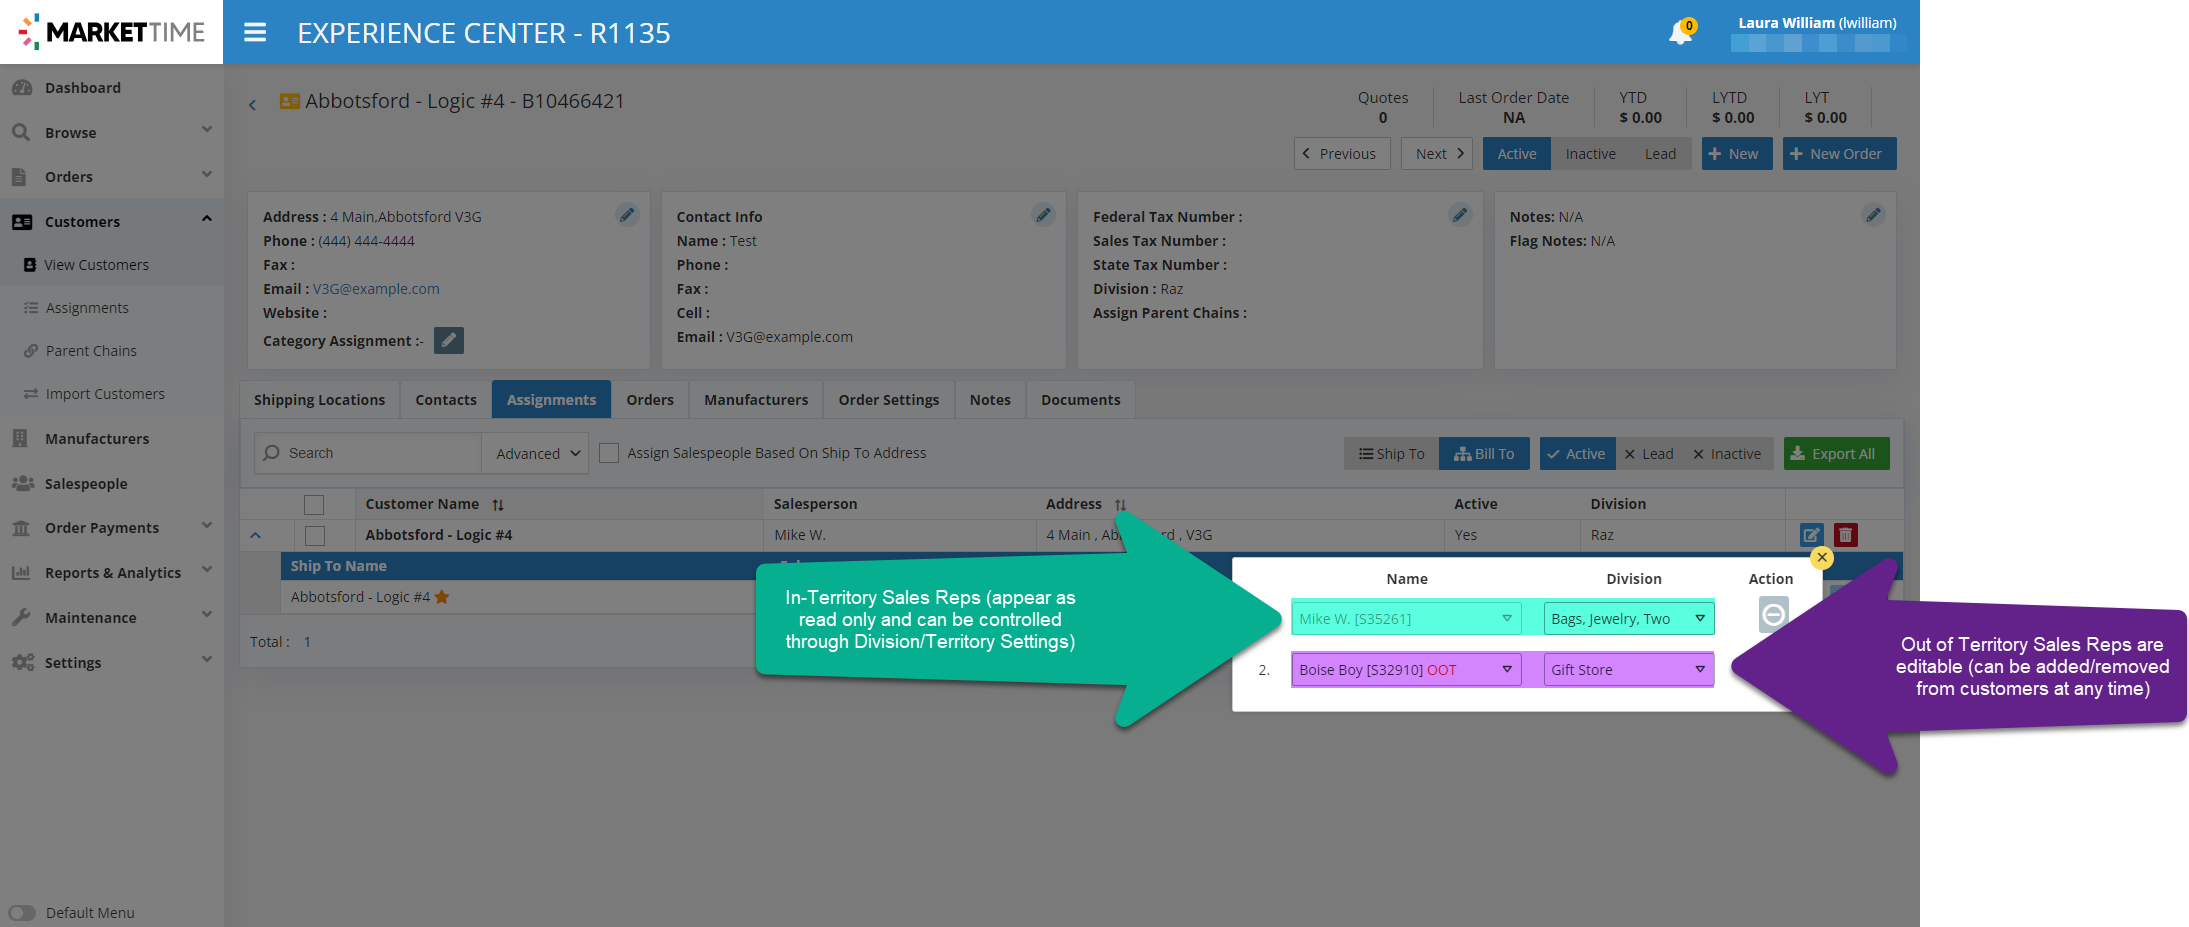
Task: Click the pencil icon to edit address card
Action: point(627,215)
